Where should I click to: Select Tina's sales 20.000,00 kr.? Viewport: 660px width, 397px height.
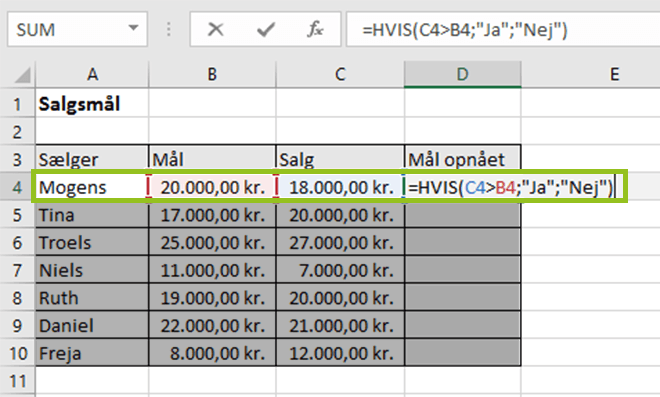click(340, 215)
